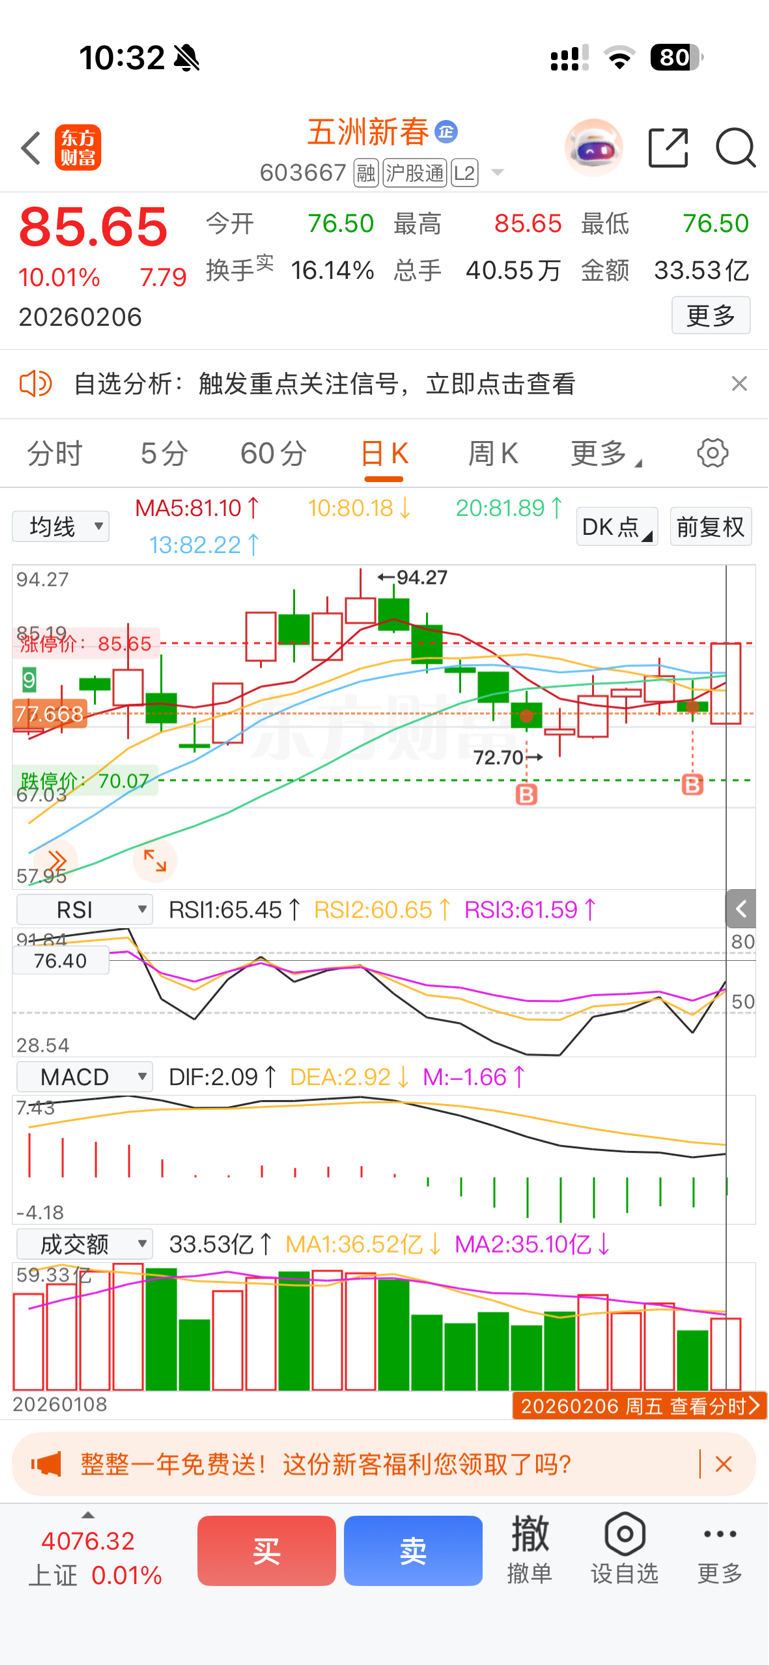Tap the 更多 quote details button

pos(711,316)
